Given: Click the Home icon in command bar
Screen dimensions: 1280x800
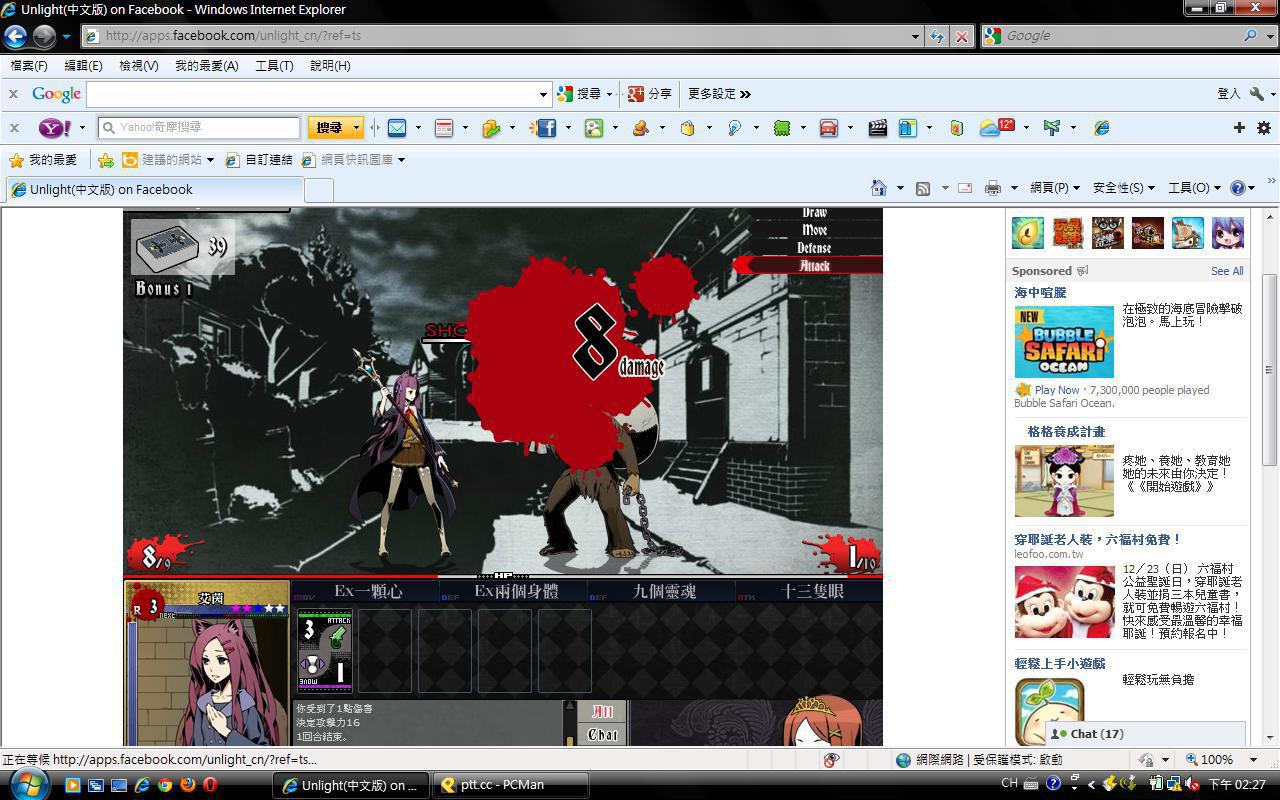Looking at the screenshot, I should [878, 188].
